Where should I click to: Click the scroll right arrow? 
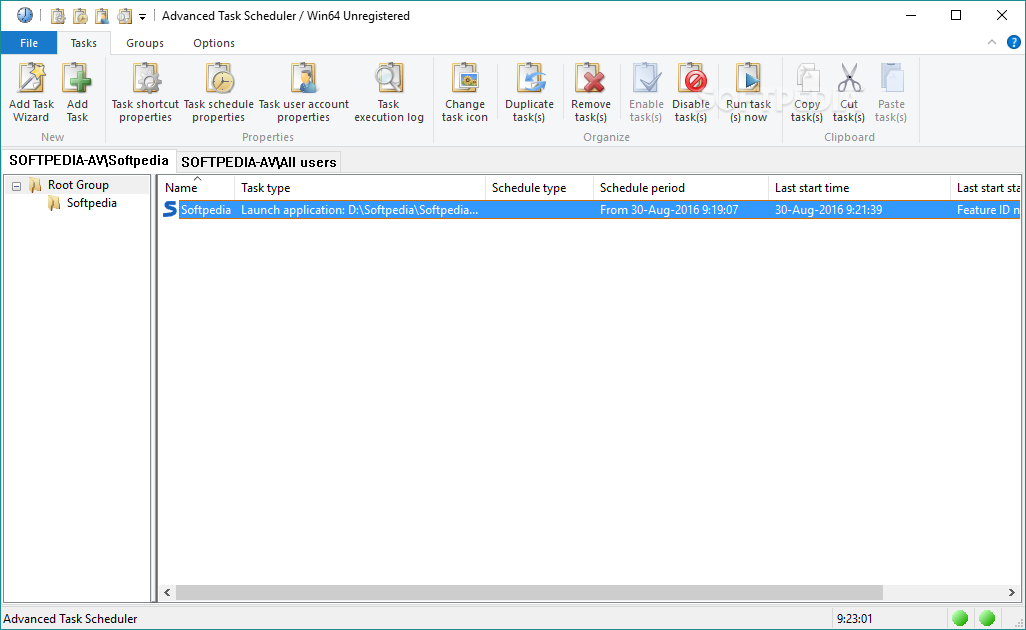click(1012, 592)
